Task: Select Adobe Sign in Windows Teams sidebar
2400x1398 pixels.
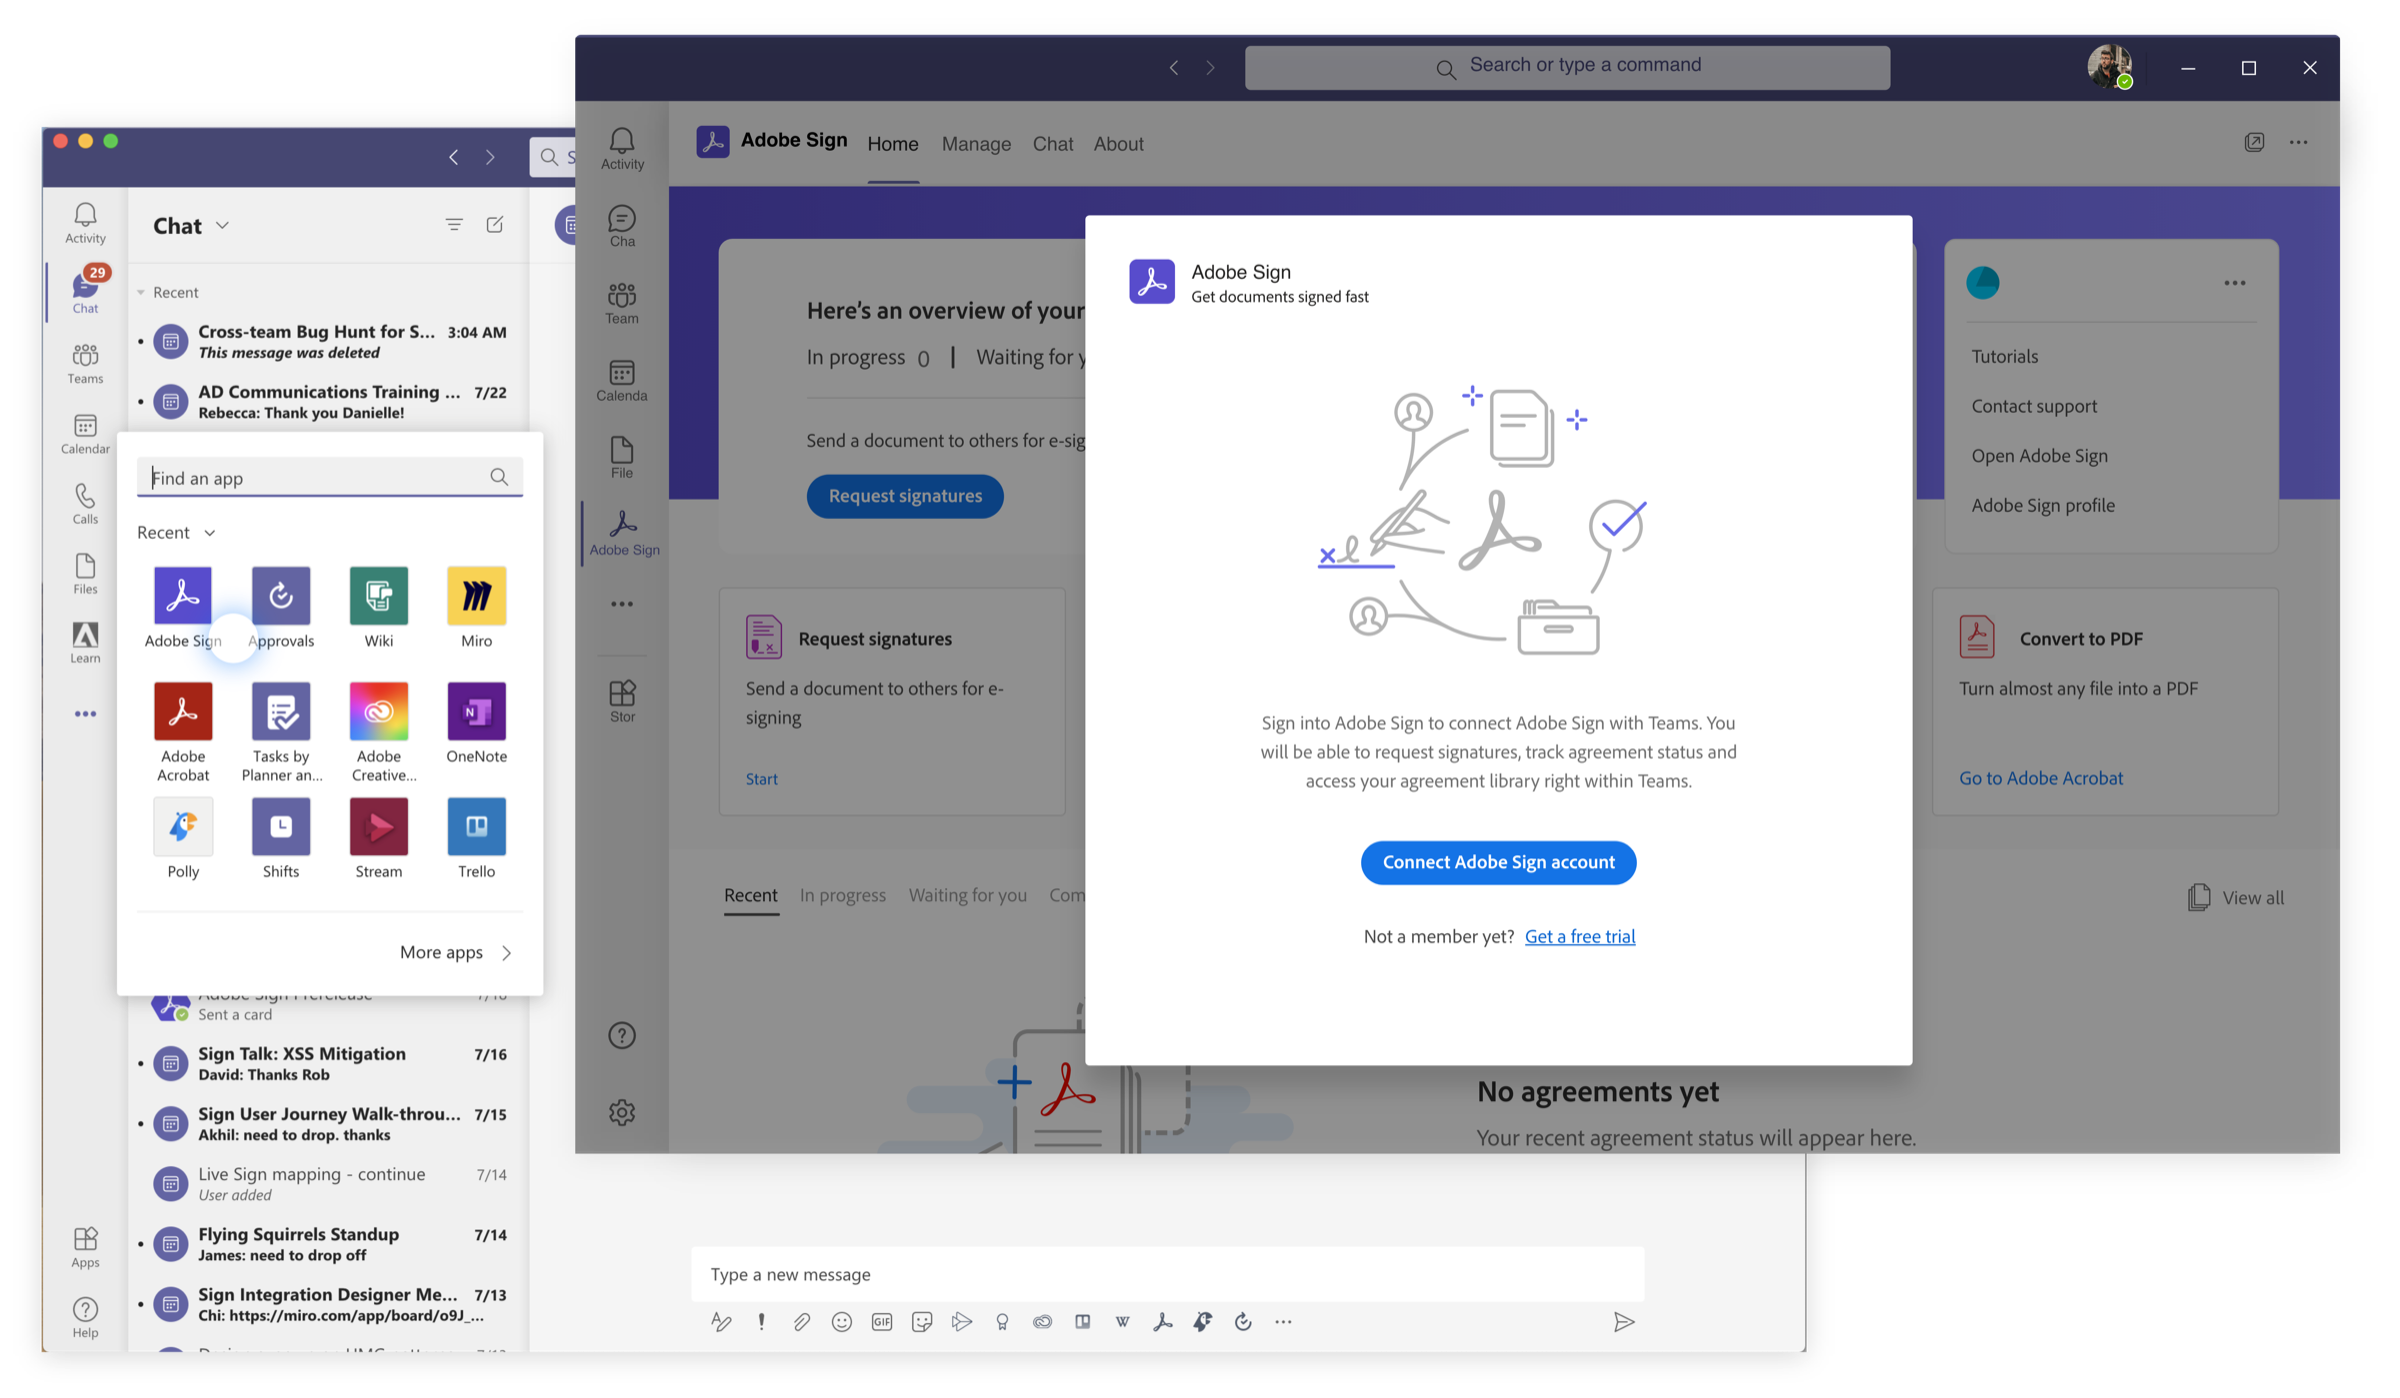Action: (624, 533)
